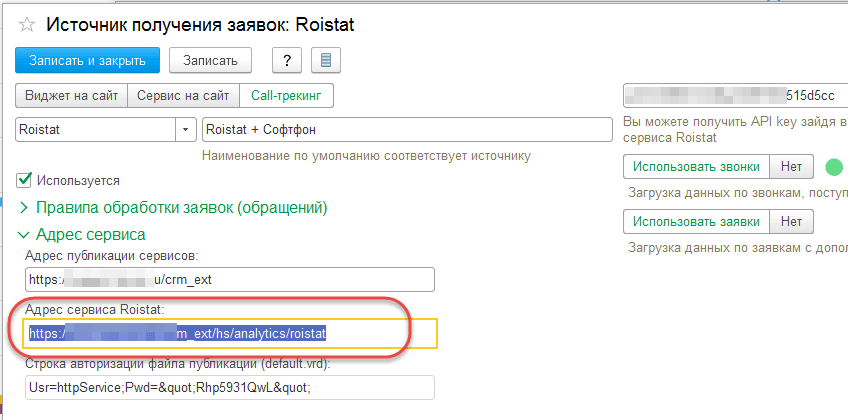The width and height of the screenshot is (848, 420).
Task: Select the Call-трекинг tab
Action: (x=286, y=96)
